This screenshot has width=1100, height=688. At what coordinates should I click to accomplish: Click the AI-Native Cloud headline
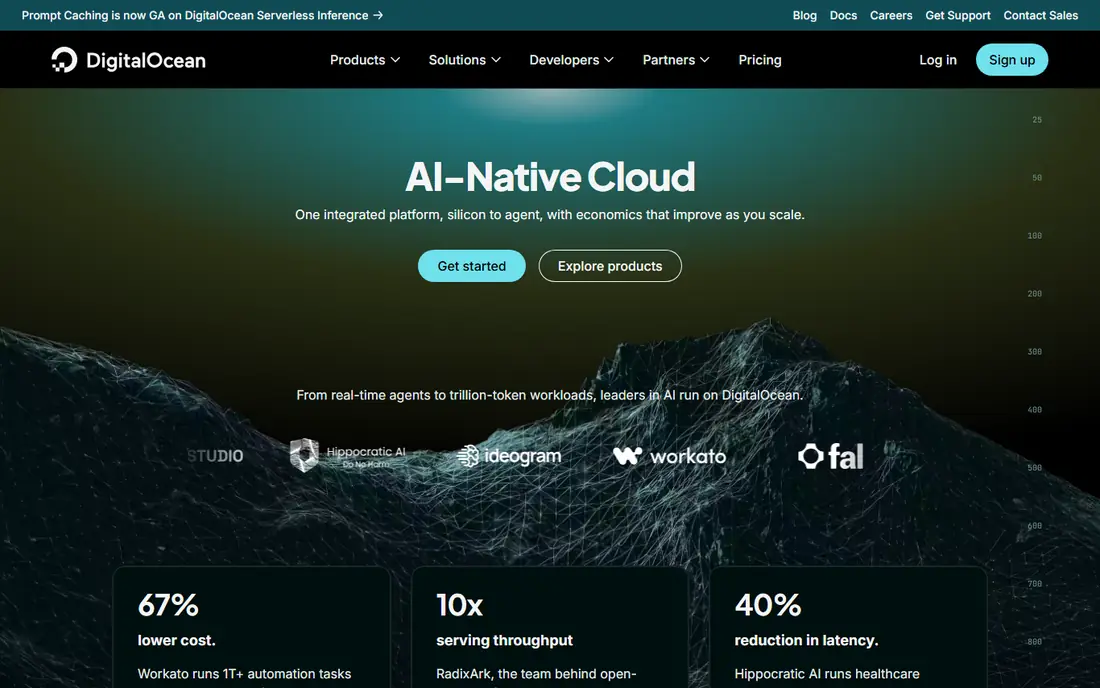coord(550,177)
